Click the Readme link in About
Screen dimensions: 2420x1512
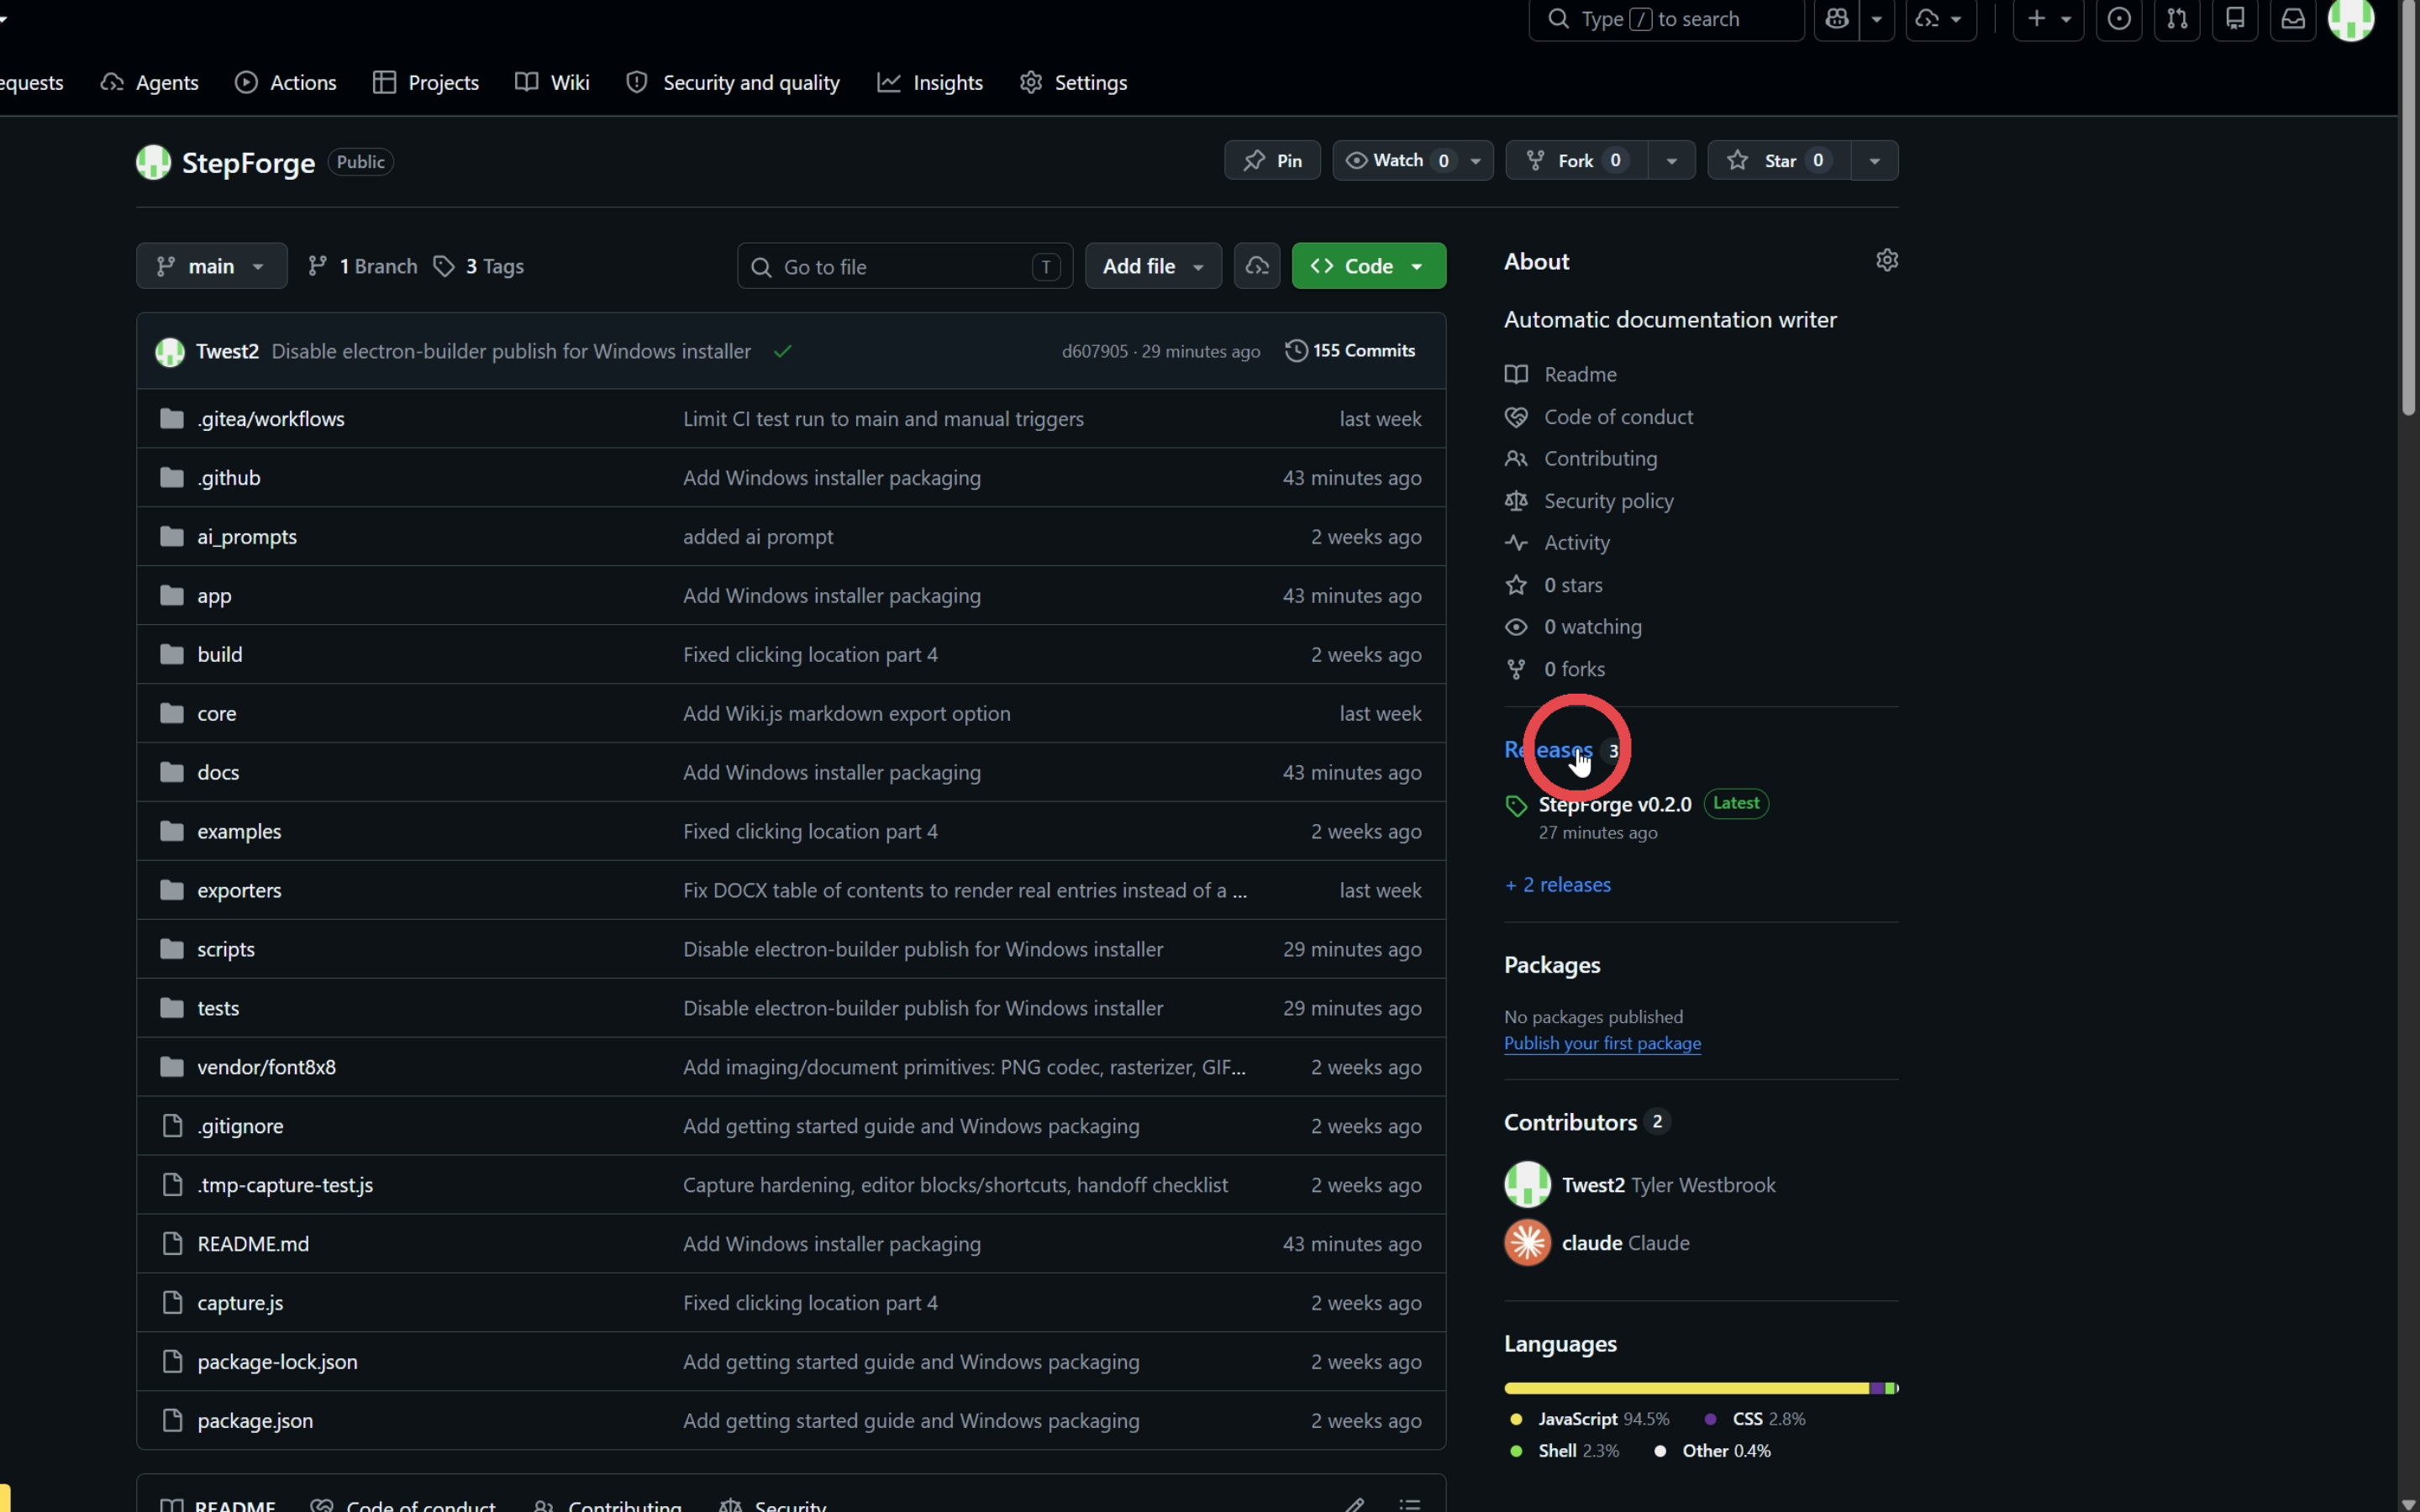click(1580, 374)
